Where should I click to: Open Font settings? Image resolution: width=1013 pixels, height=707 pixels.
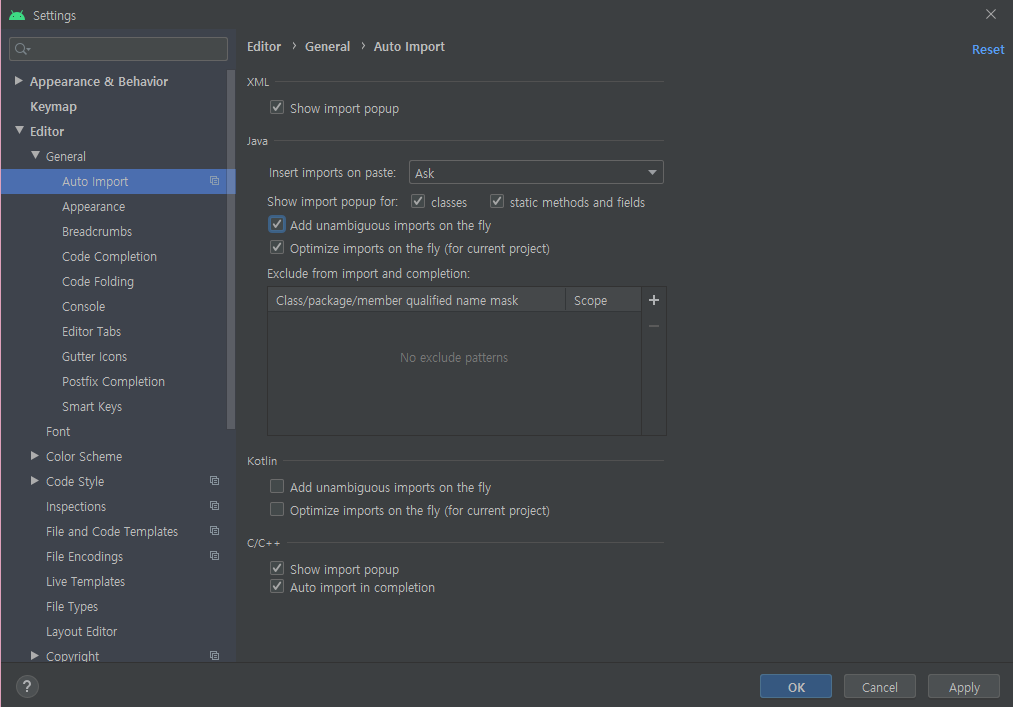tap(58, 431)
